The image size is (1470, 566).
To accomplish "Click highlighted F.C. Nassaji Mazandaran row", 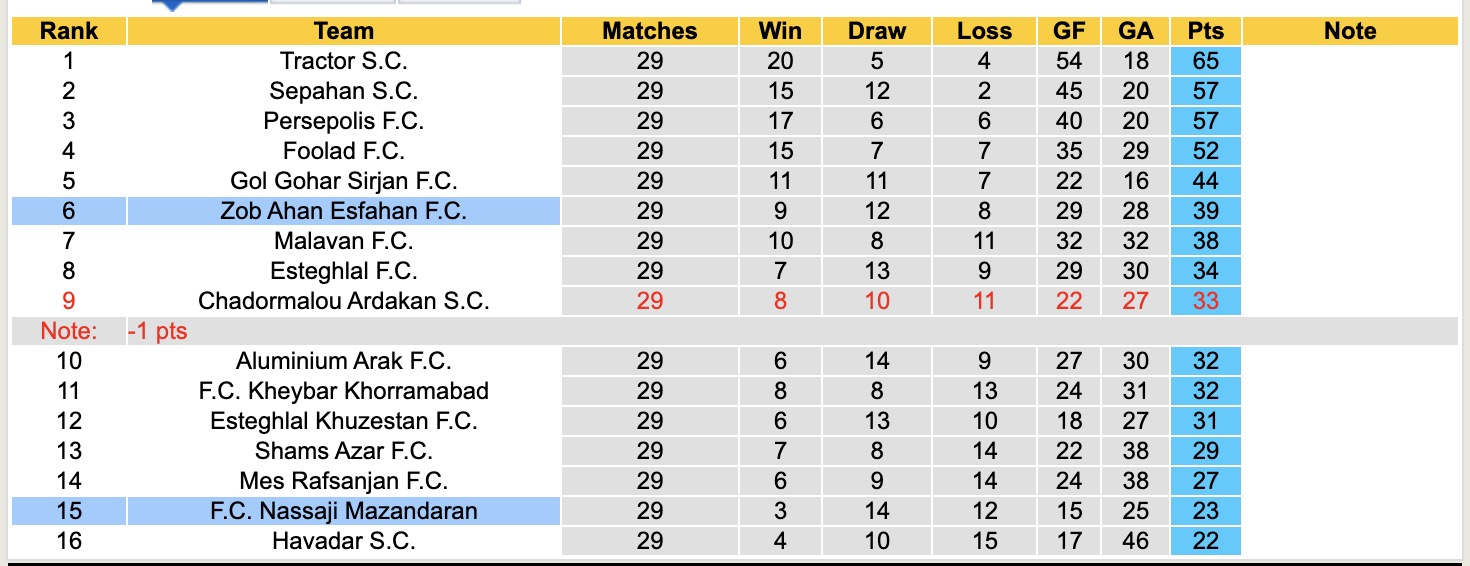I will click(343, 511).
